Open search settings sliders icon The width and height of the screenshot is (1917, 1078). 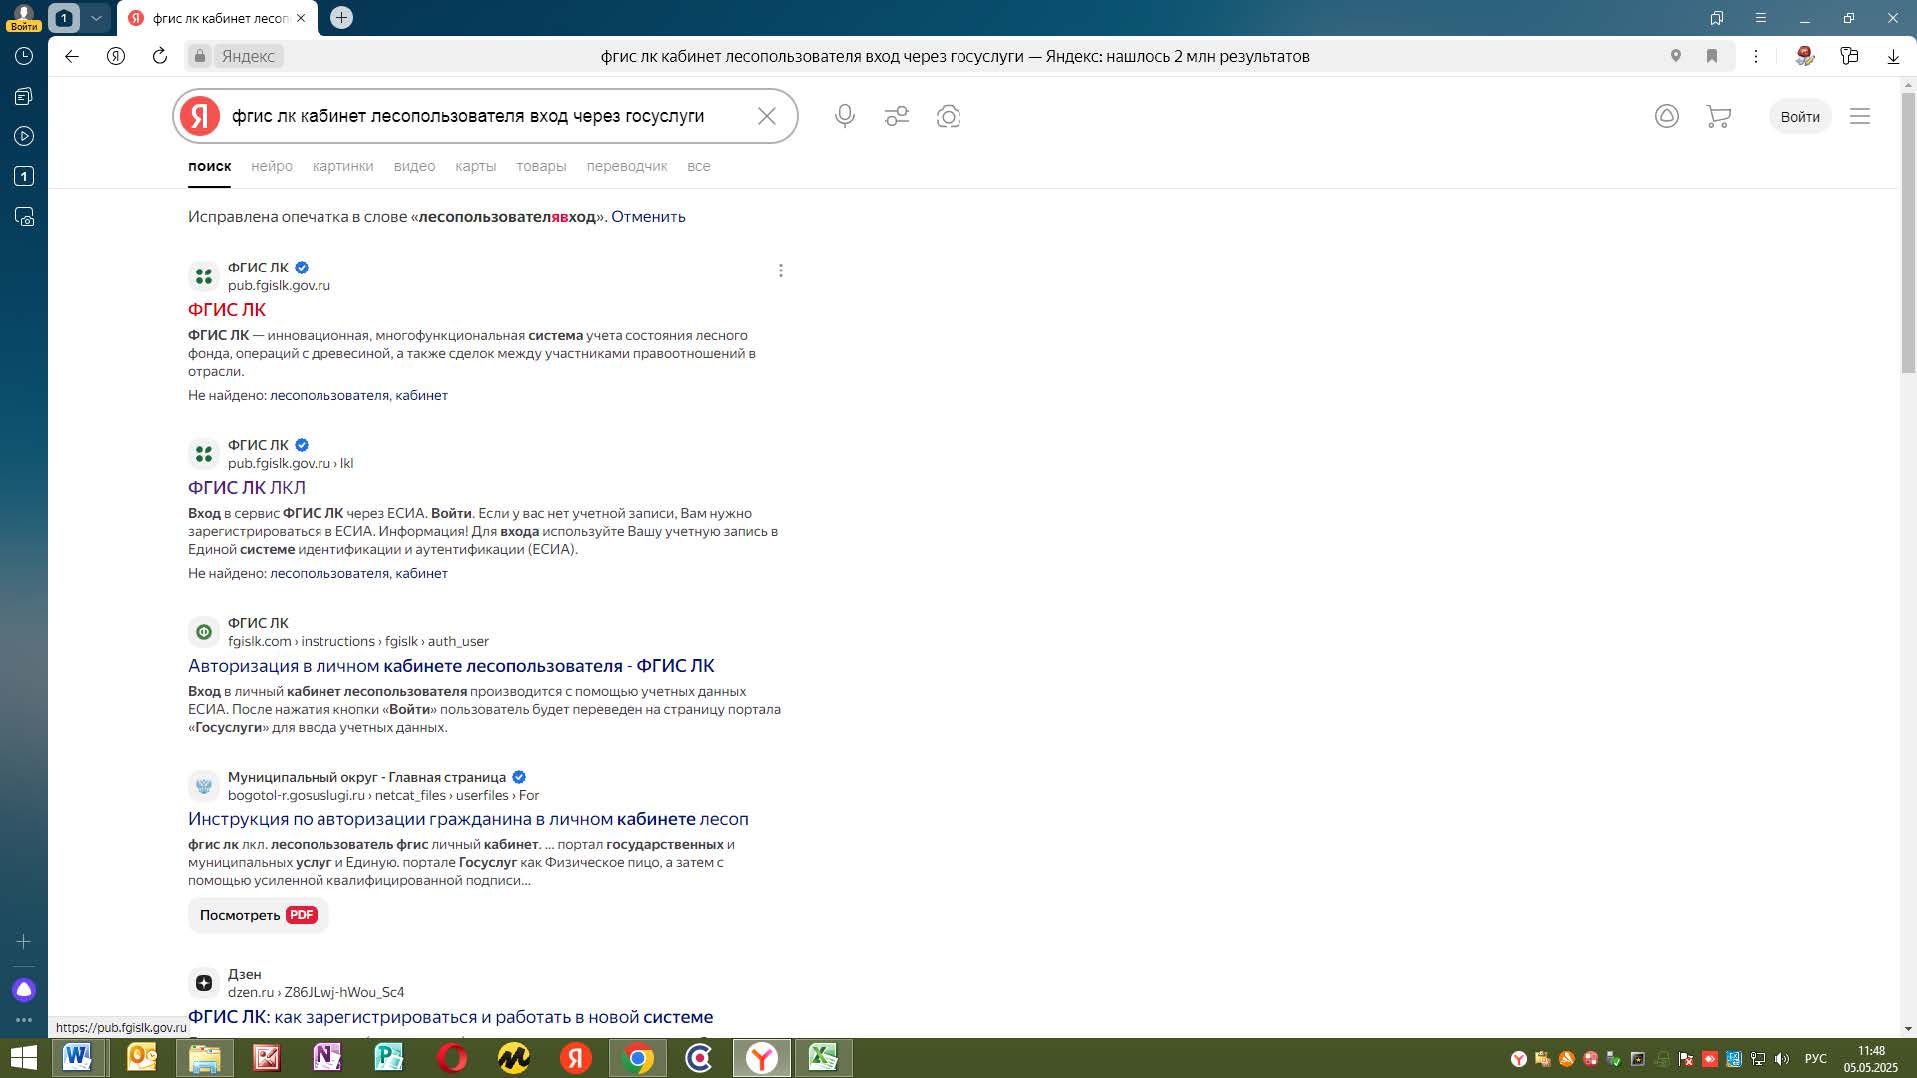pos(897,116)
